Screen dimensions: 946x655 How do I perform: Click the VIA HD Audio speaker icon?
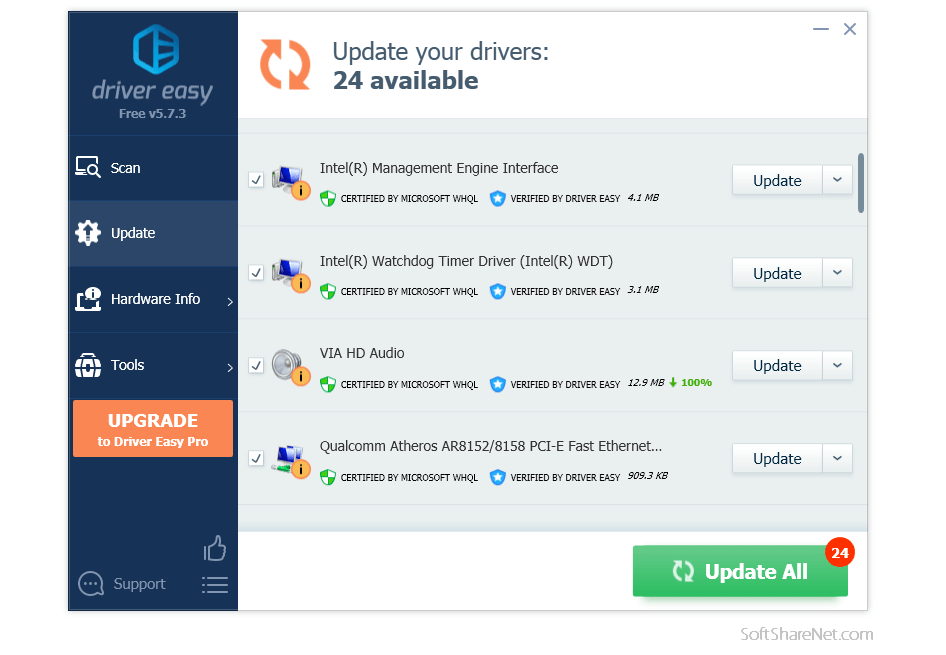pyautogui.click(x=291, y=367)
